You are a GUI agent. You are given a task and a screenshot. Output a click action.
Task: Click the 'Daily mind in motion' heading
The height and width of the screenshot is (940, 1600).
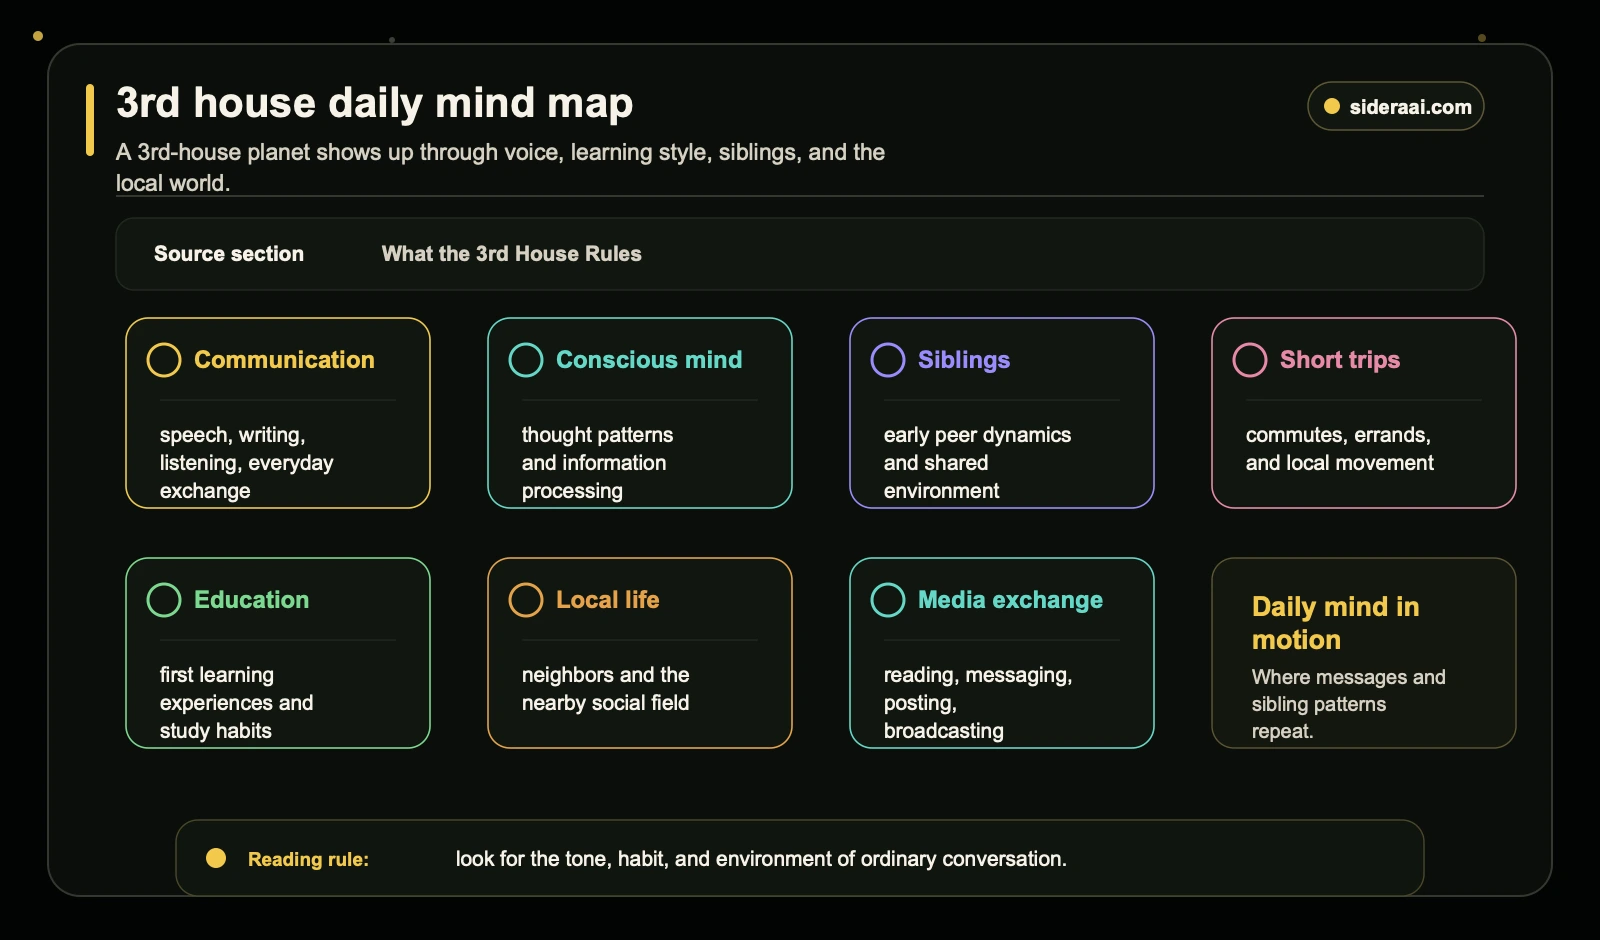[1336, 623]
